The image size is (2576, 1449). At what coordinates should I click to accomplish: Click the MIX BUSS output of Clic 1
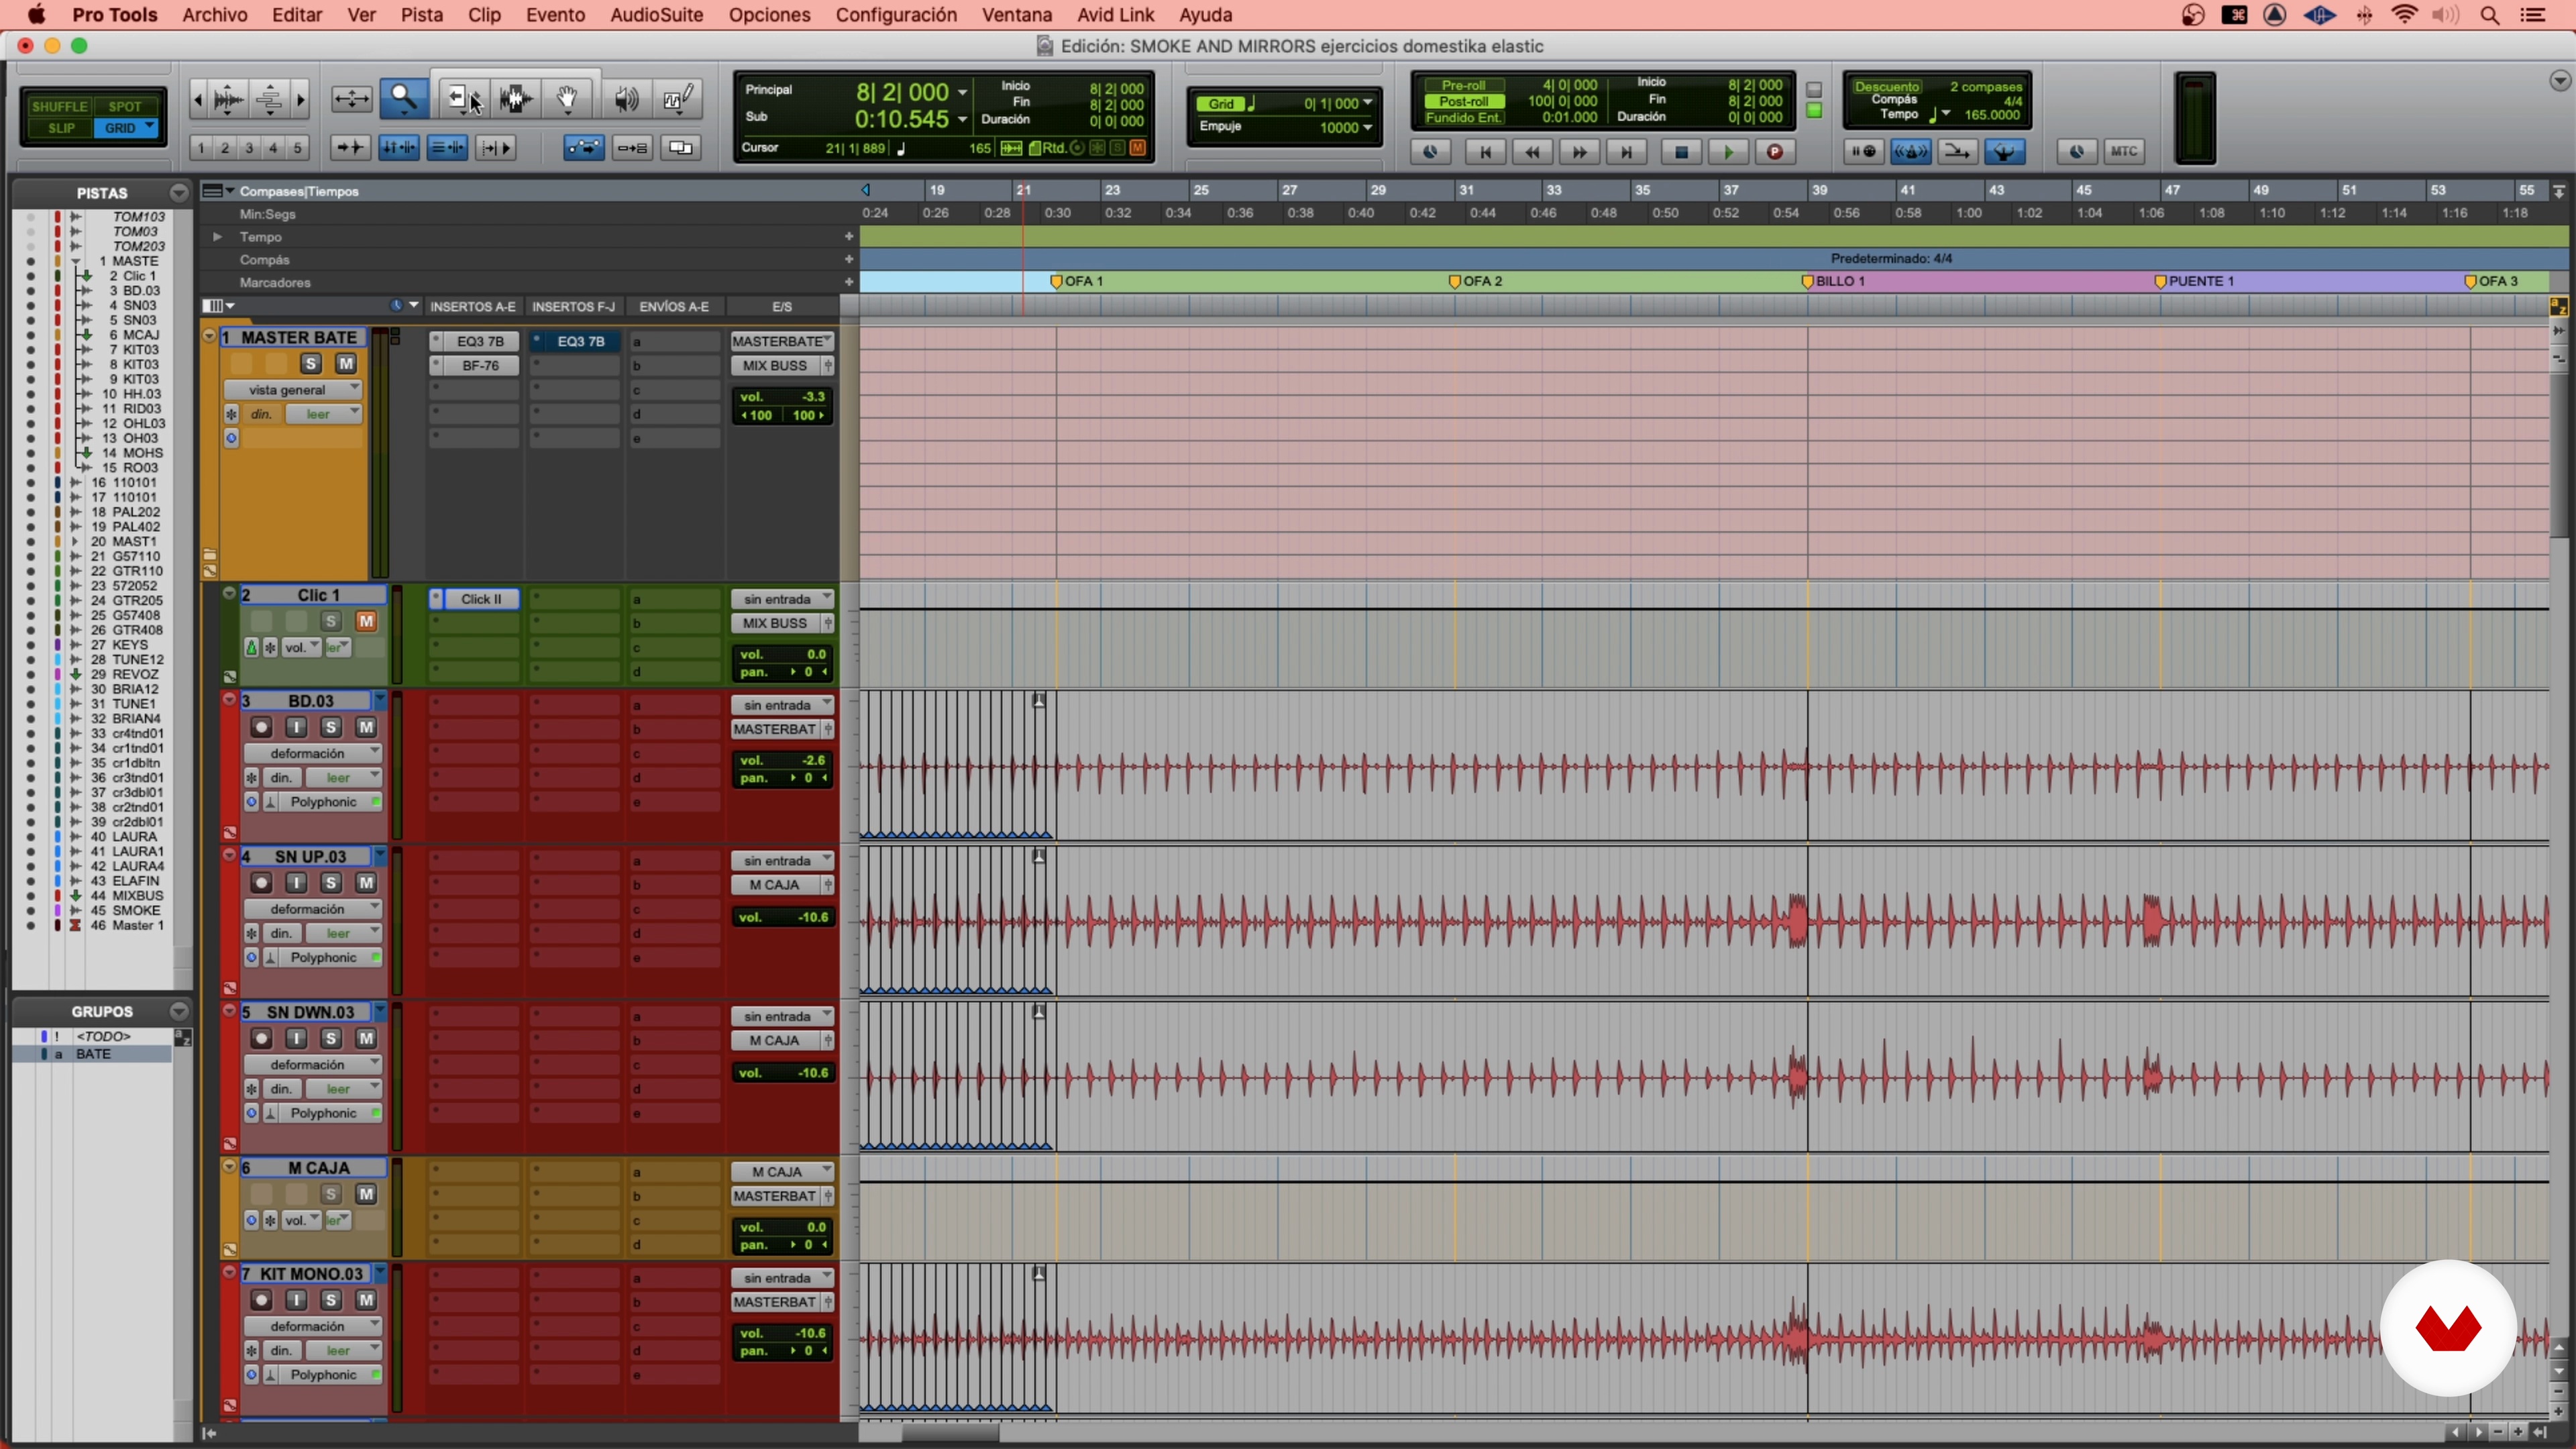click(x=775, y=623)
